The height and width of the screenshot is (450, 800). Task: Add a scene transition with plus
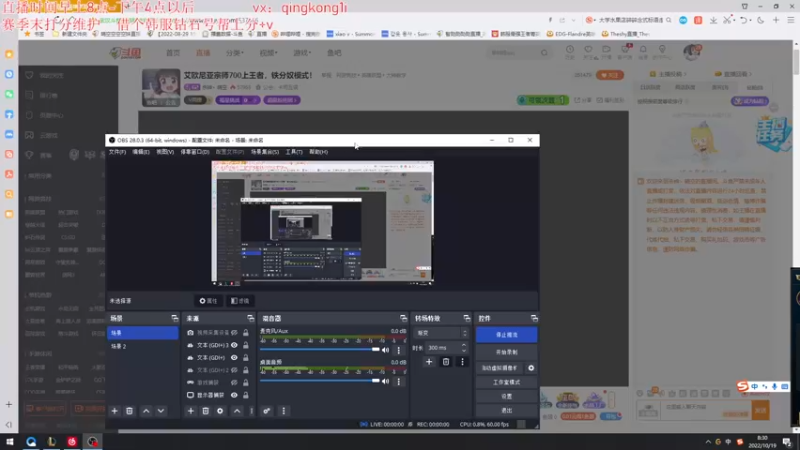coord(429,362)
